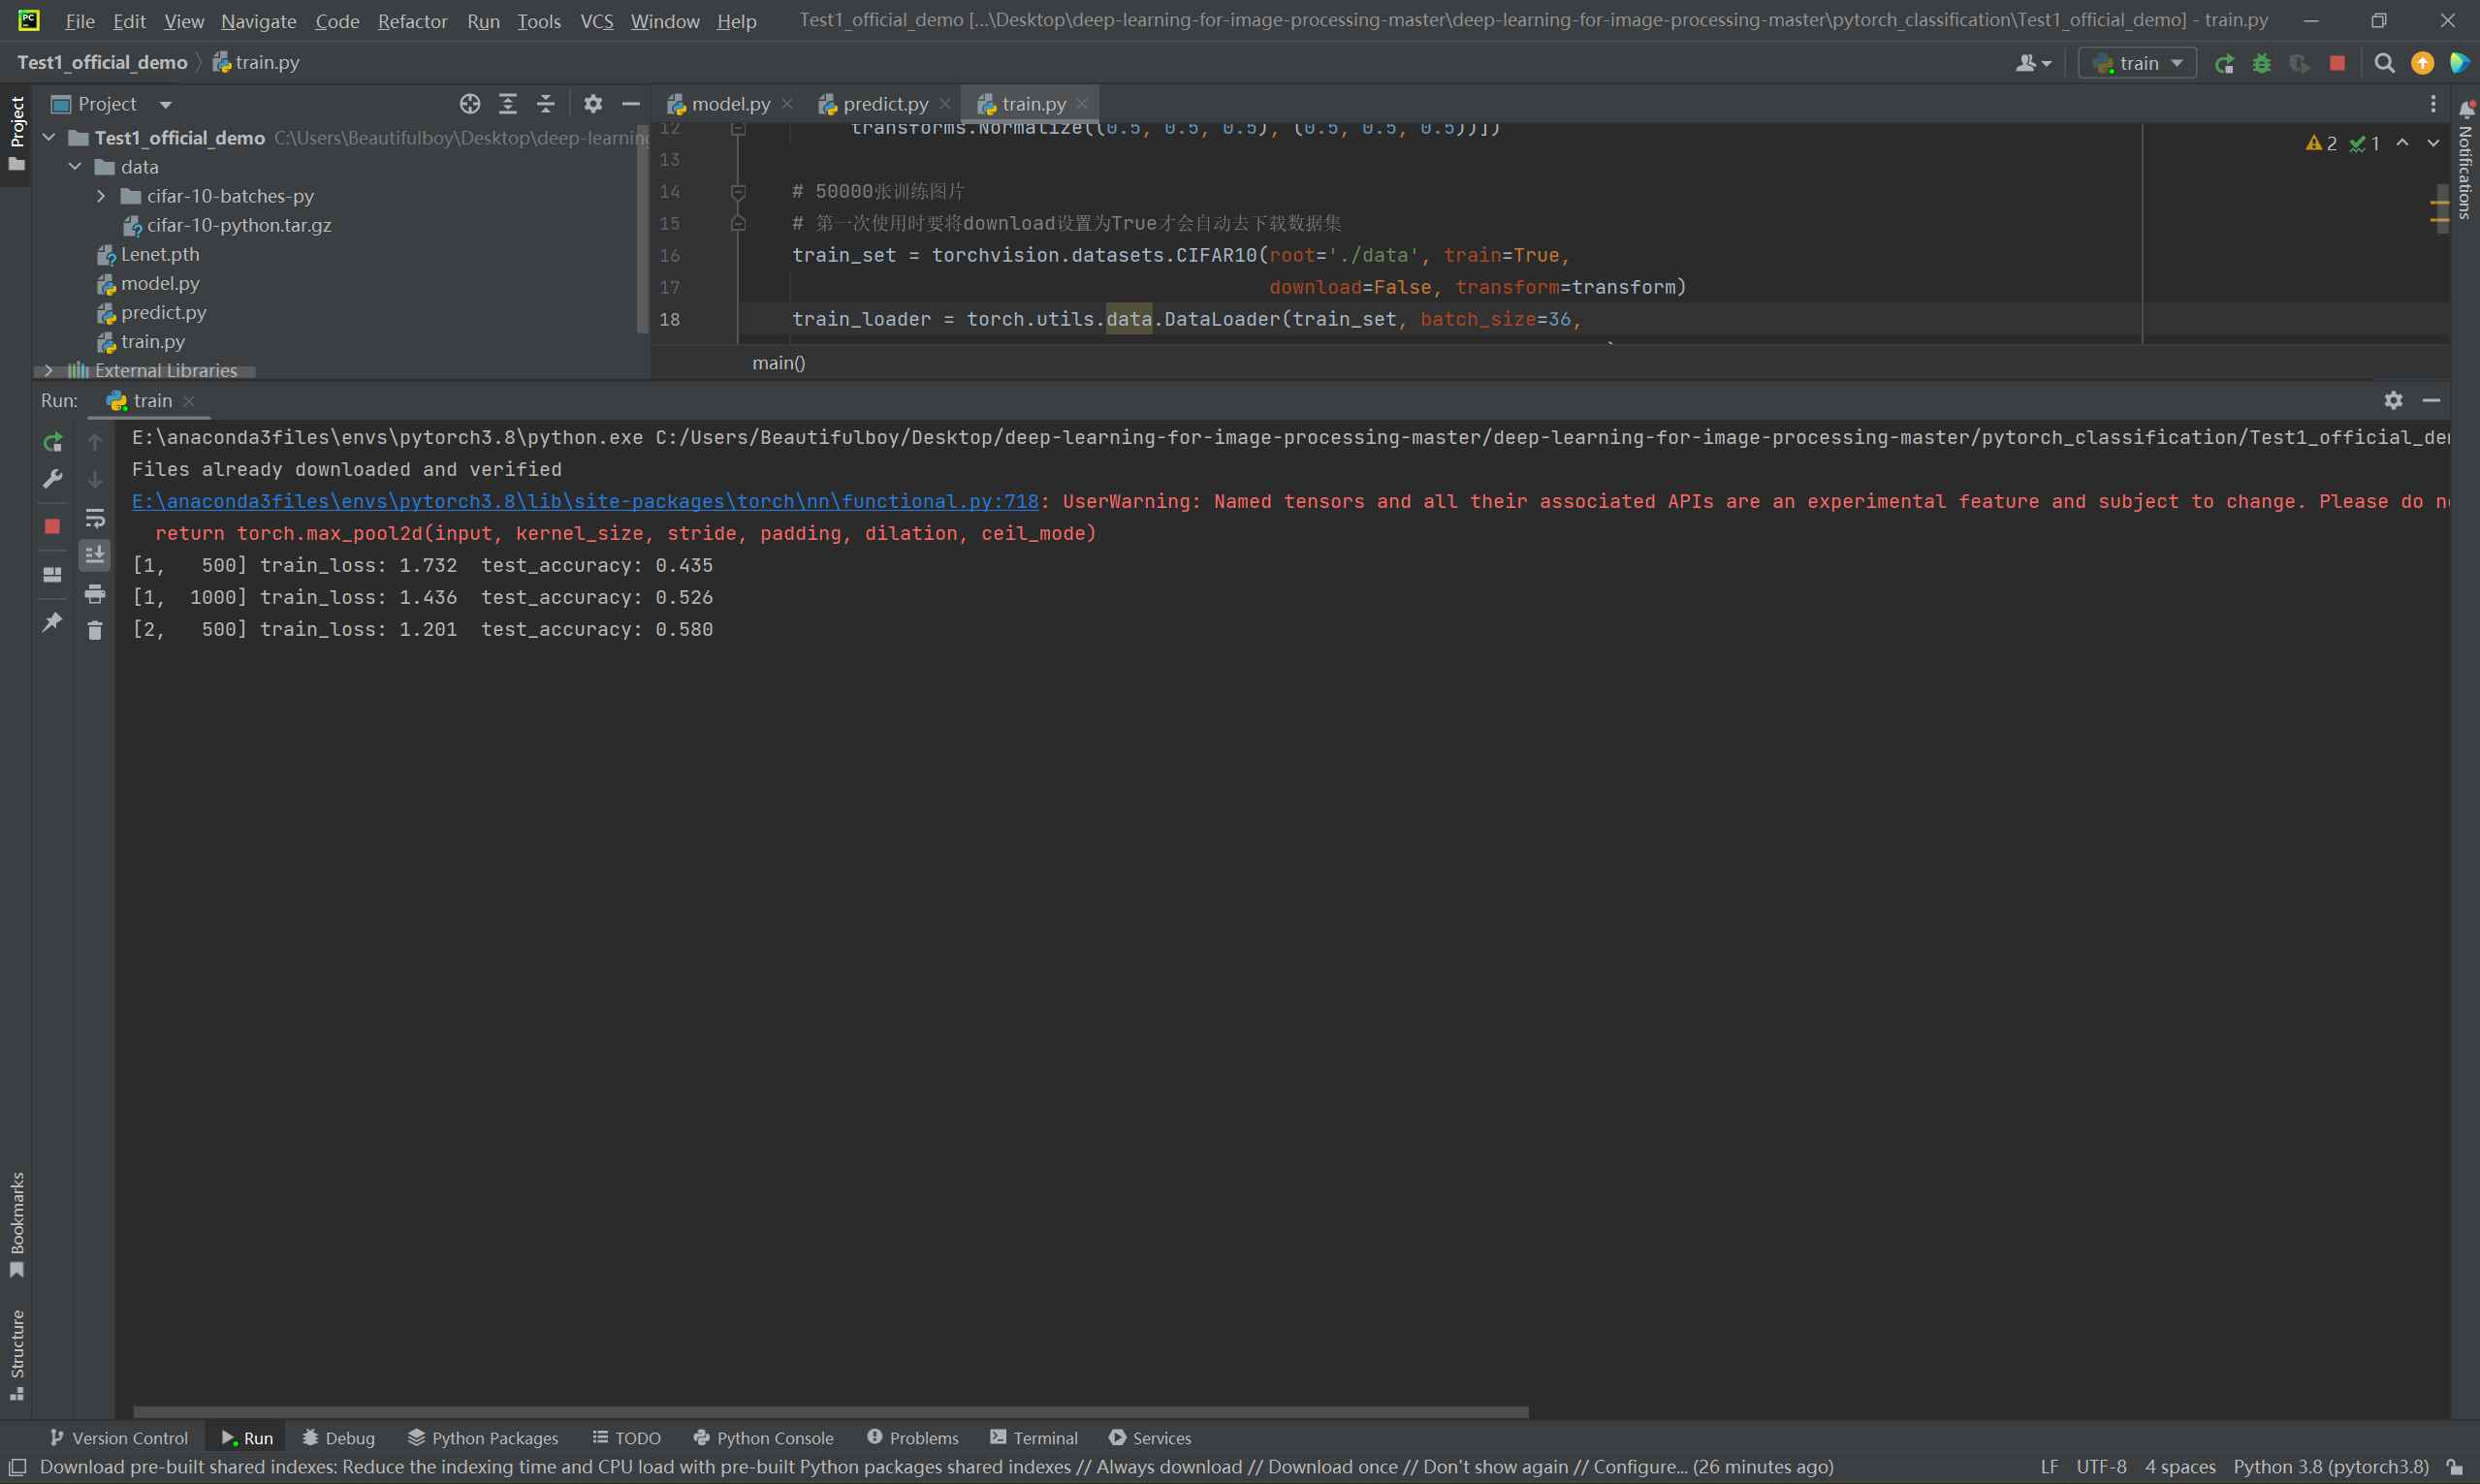
Task: Print console contents via the printer icon
Action: (95, 594)
